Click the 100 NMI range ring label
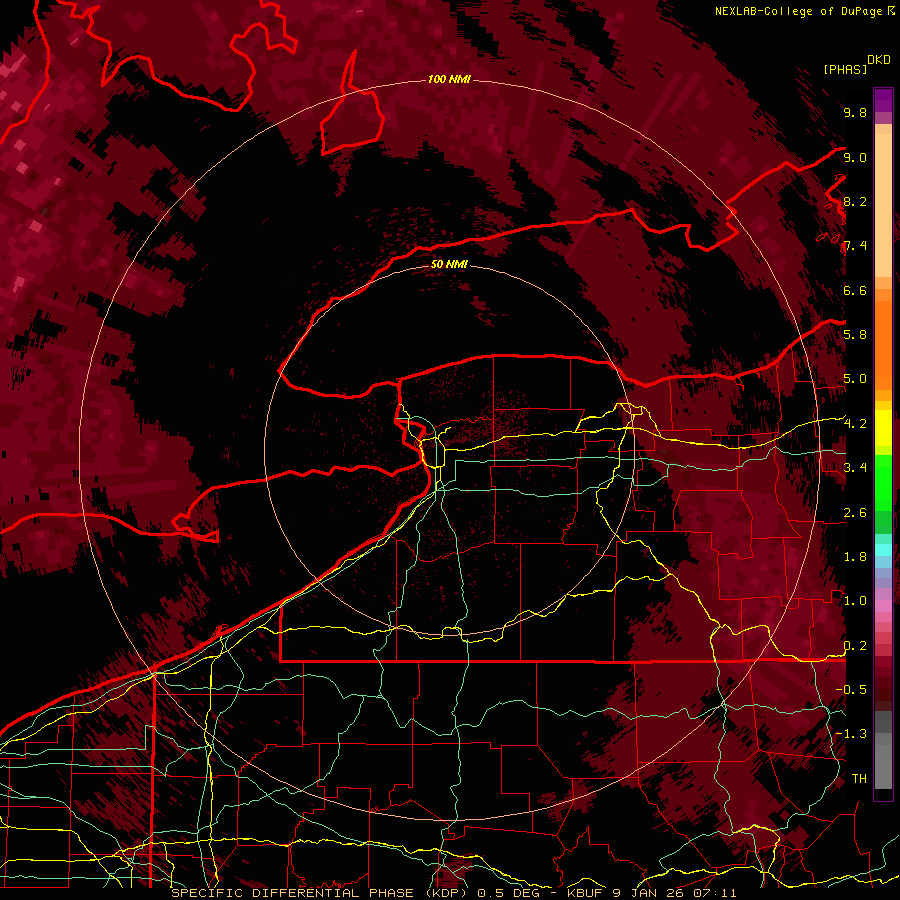Image resolution: width=900 pixels, height=900 pixels. (x=449, y=79)
